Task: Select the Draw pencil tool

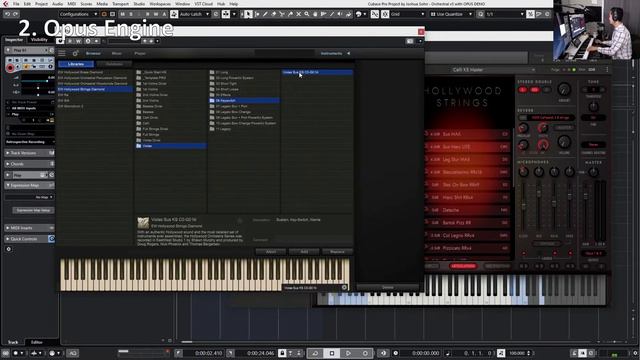Action: [x=265, y=14]
